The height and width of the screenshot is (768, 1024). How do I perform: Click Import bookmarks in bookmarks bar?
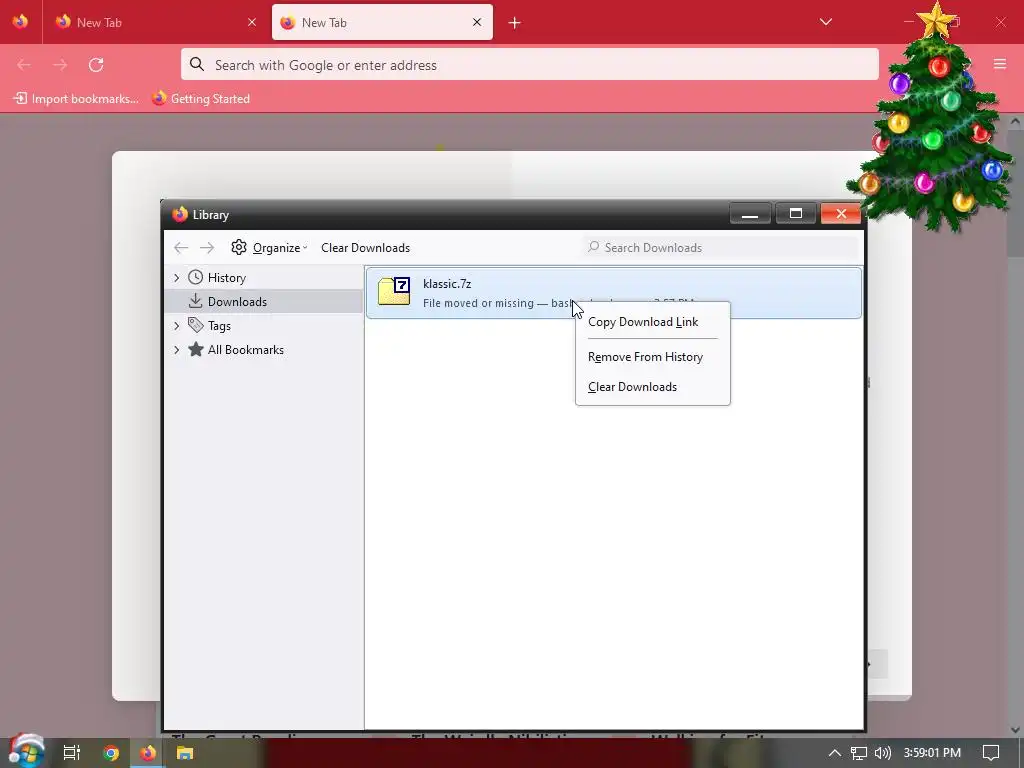76,99
